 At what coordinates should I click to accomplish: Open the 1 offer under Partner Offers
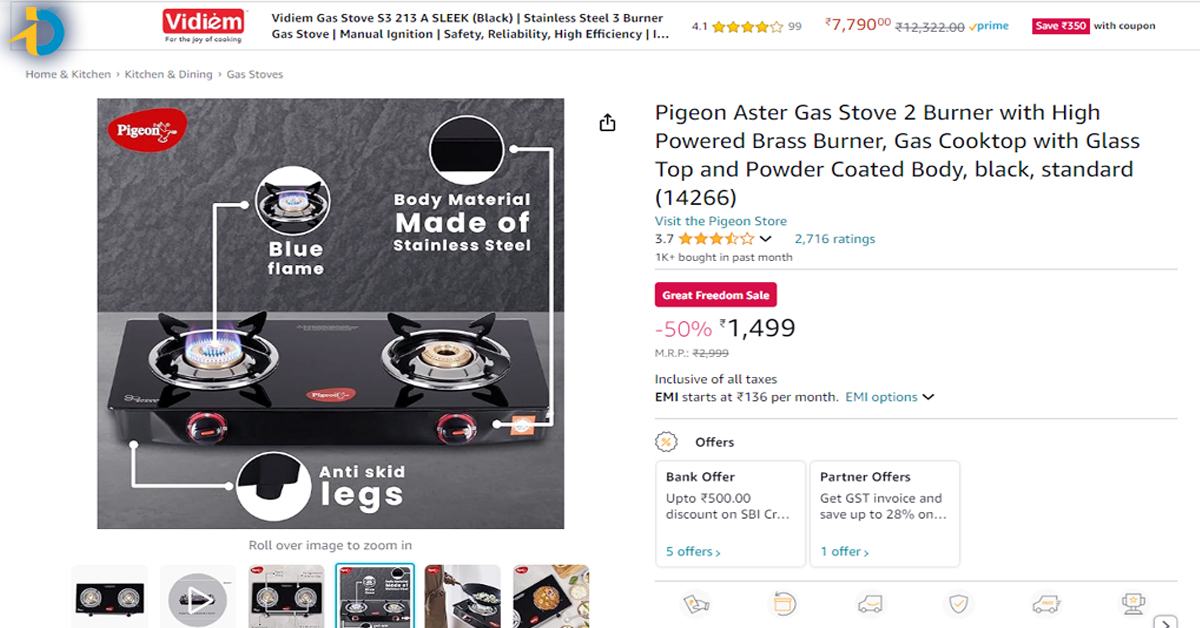click(844, 551)
